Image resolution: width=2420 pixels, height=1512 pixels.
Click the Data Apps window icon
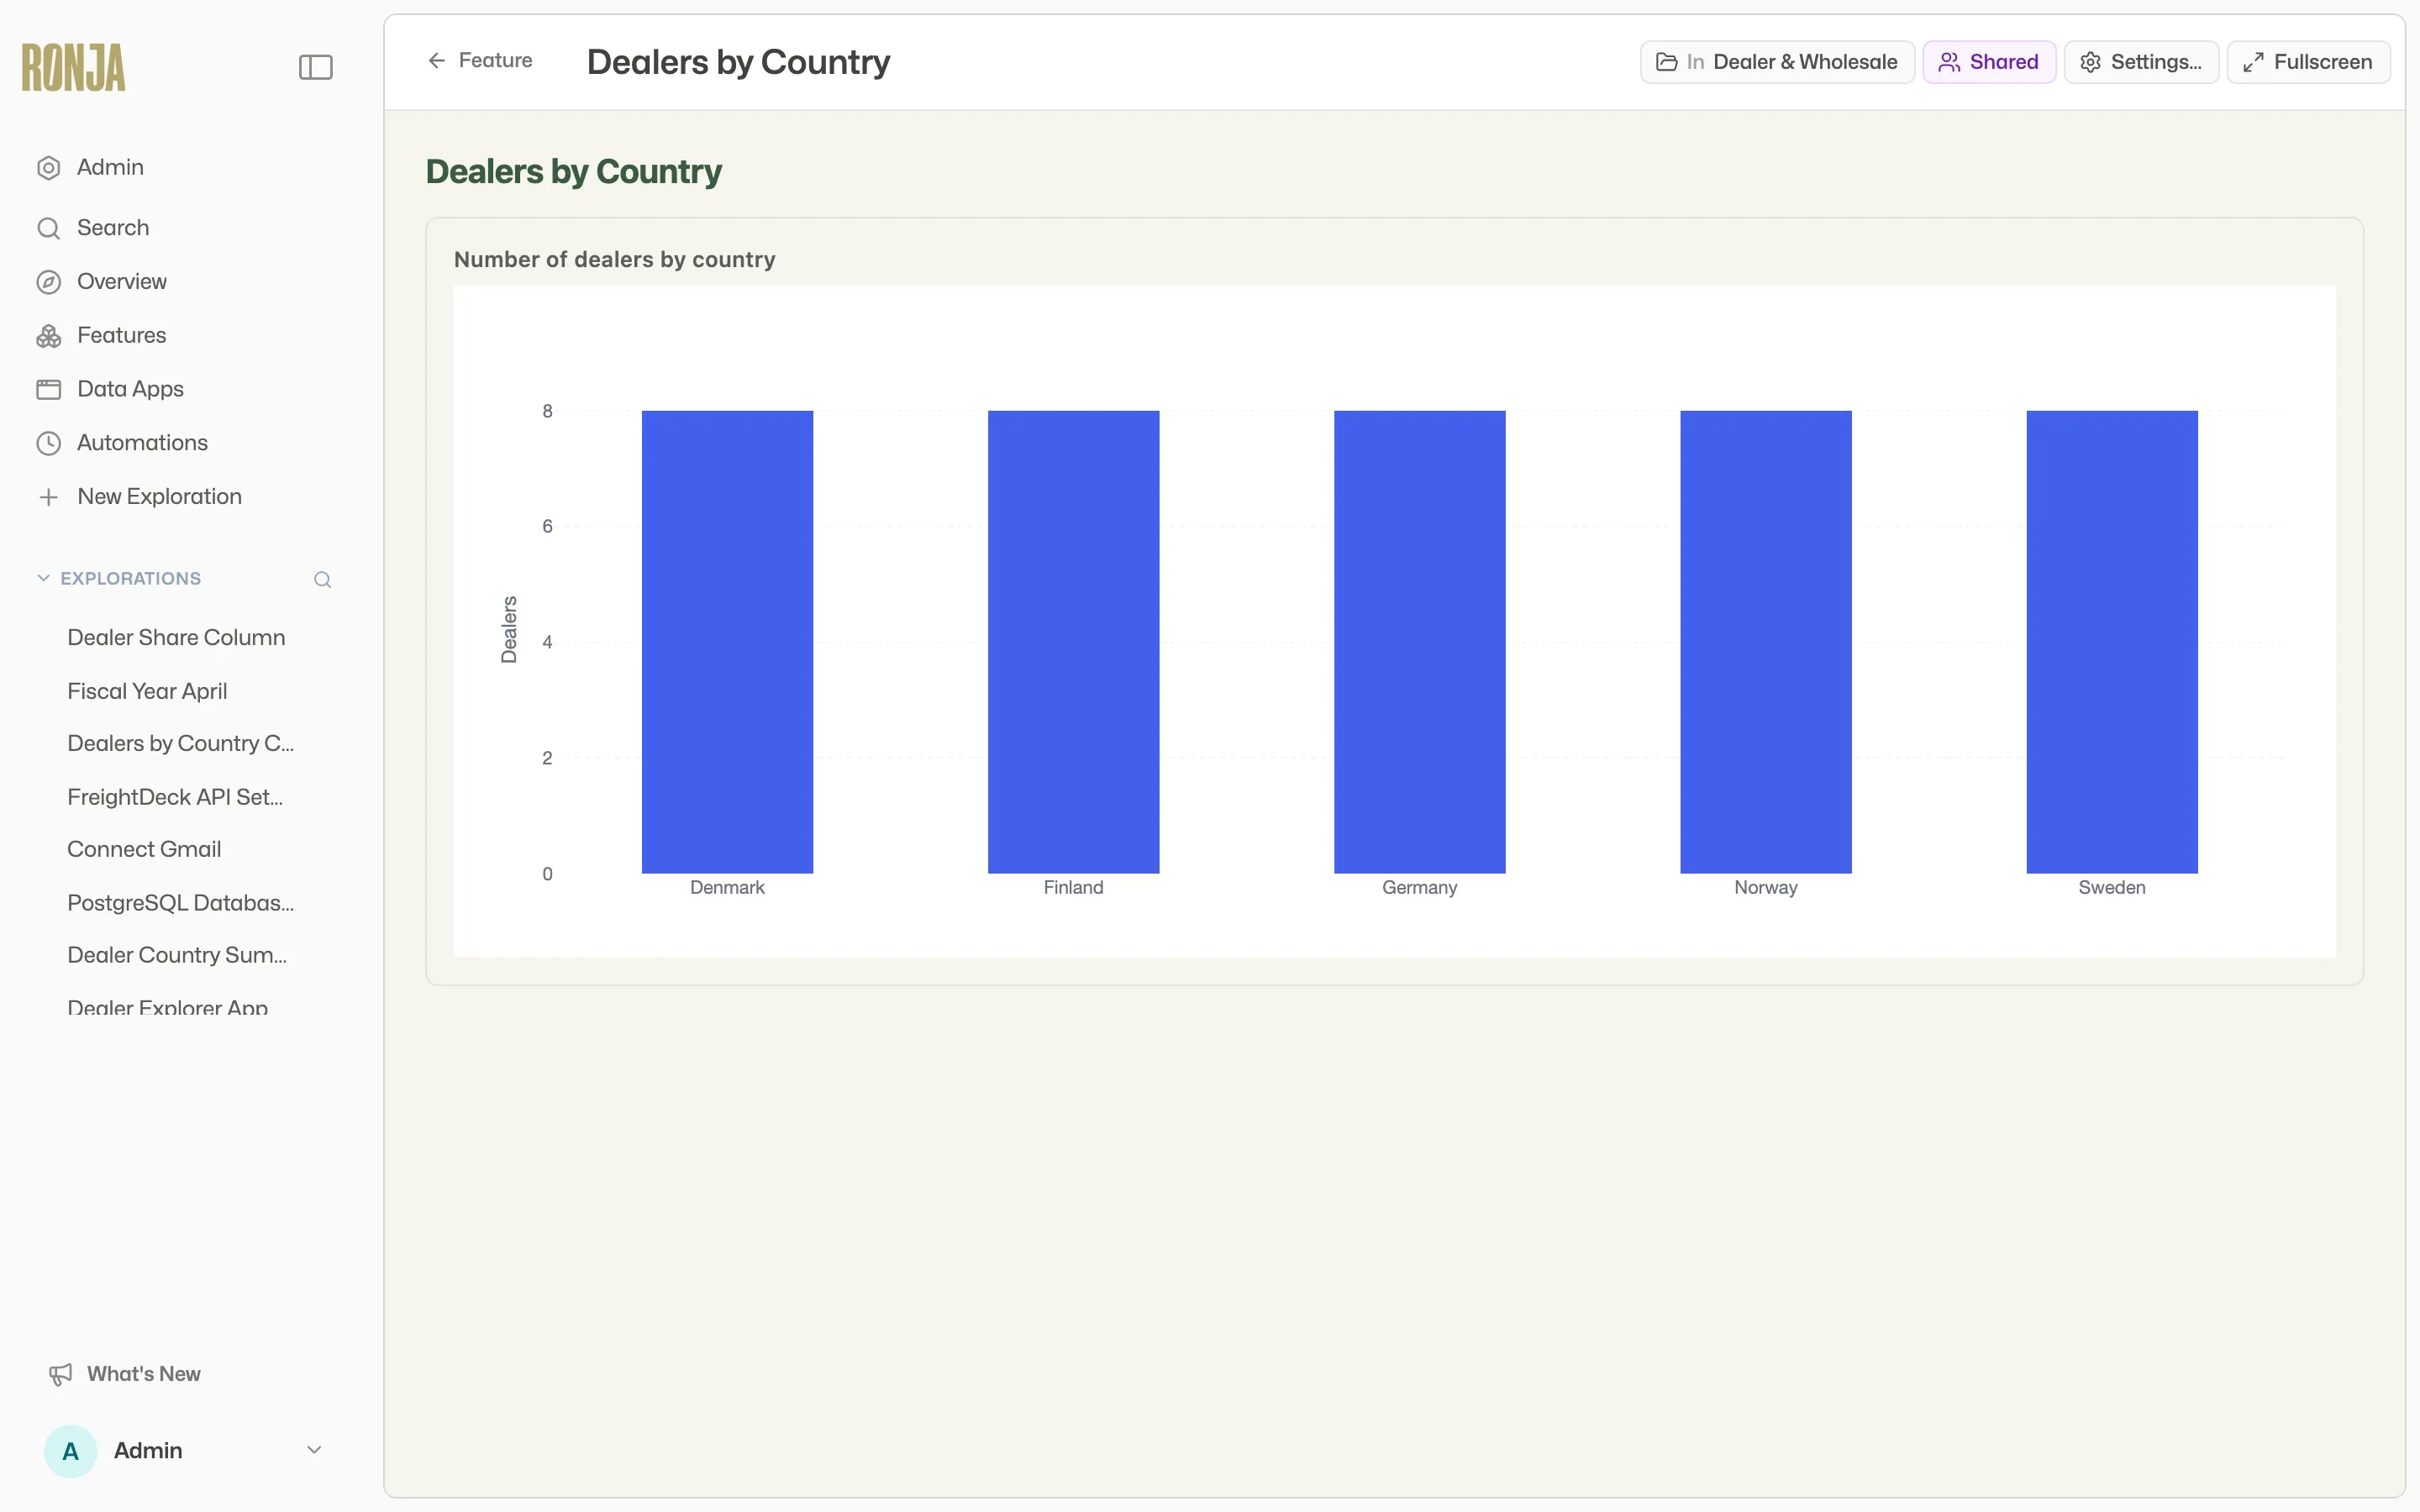[x=48, y=389]
